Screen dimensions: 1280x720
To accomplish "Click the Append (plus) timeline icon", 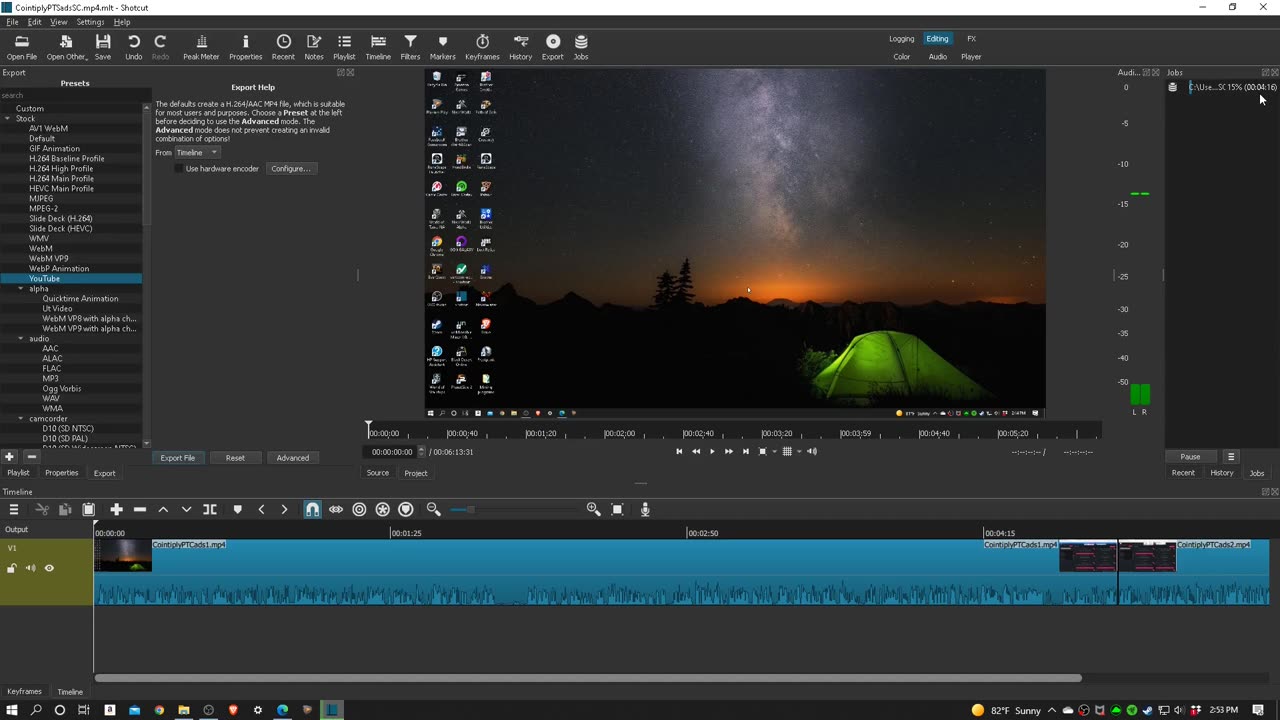I will click(x=116, y=510).
